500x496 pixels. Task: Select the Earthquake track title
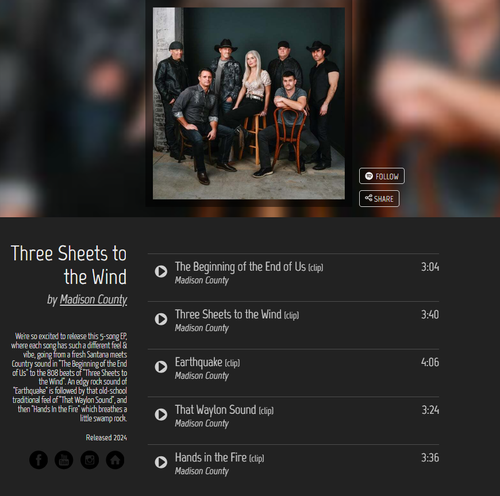(x=198, y=362)
